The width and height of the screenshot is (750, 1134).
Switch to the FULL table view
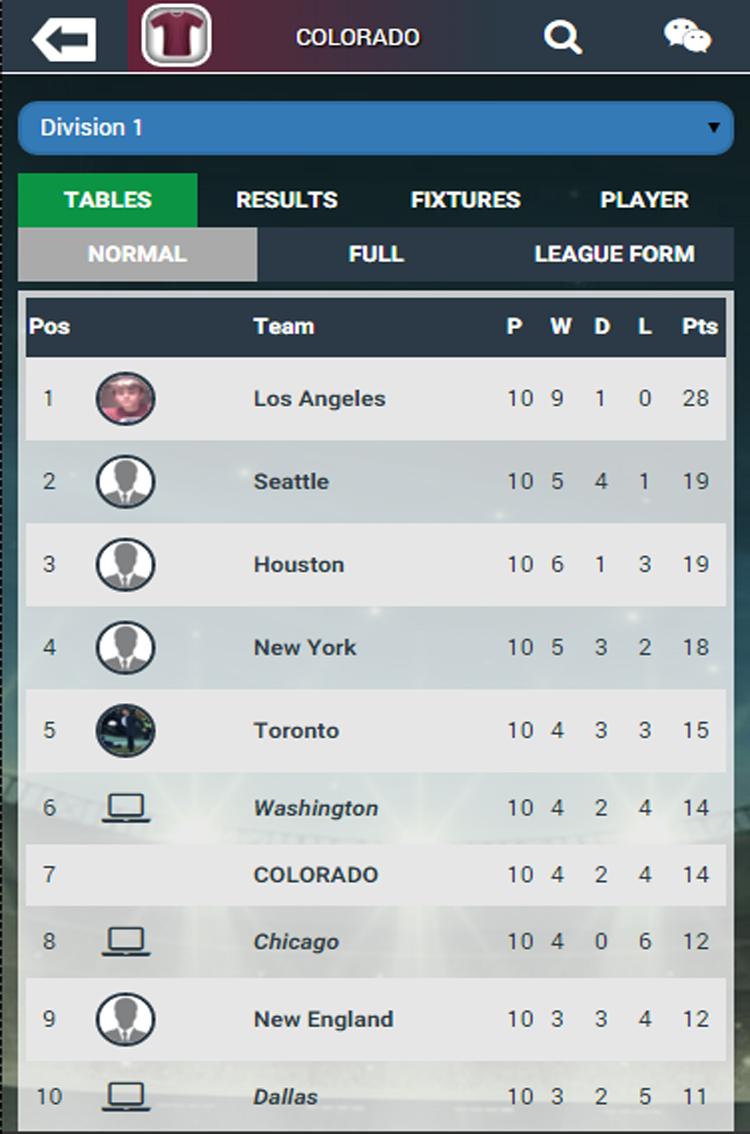(x=377, y=254)
